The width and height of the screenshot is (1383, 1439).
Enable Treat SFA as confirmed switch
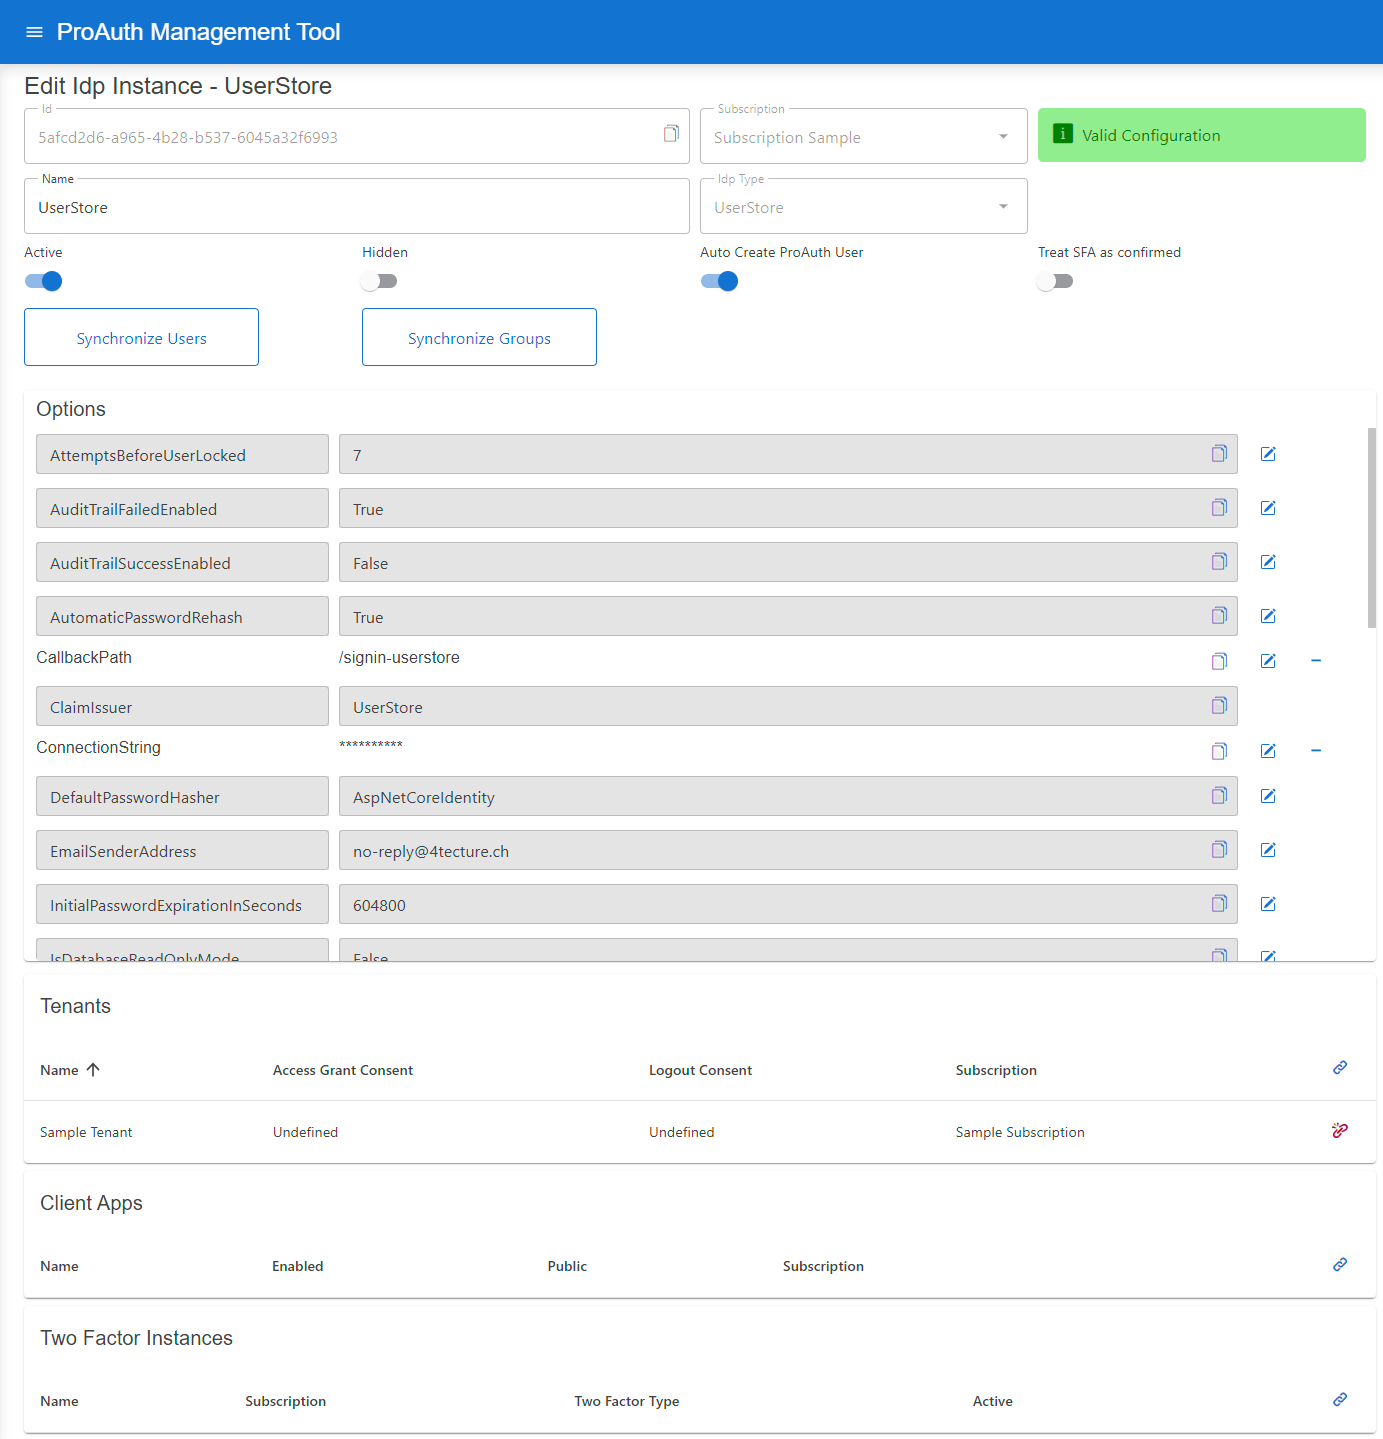(1055, 281)
